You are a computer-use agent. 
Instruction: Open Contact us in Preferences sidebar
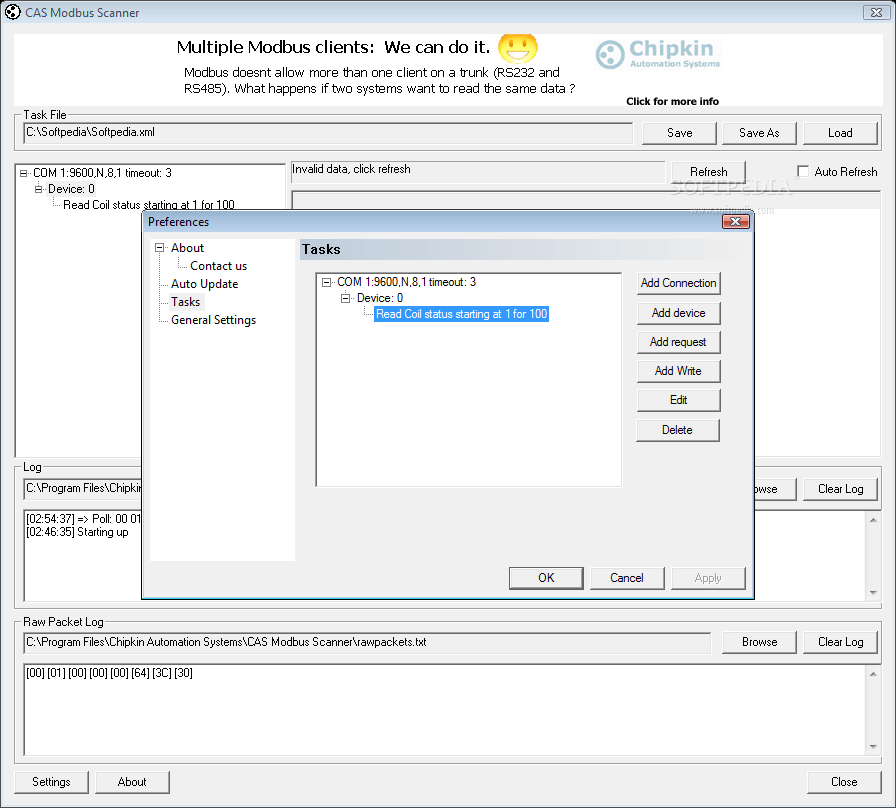pyautogui.click(x=219, y=265)
